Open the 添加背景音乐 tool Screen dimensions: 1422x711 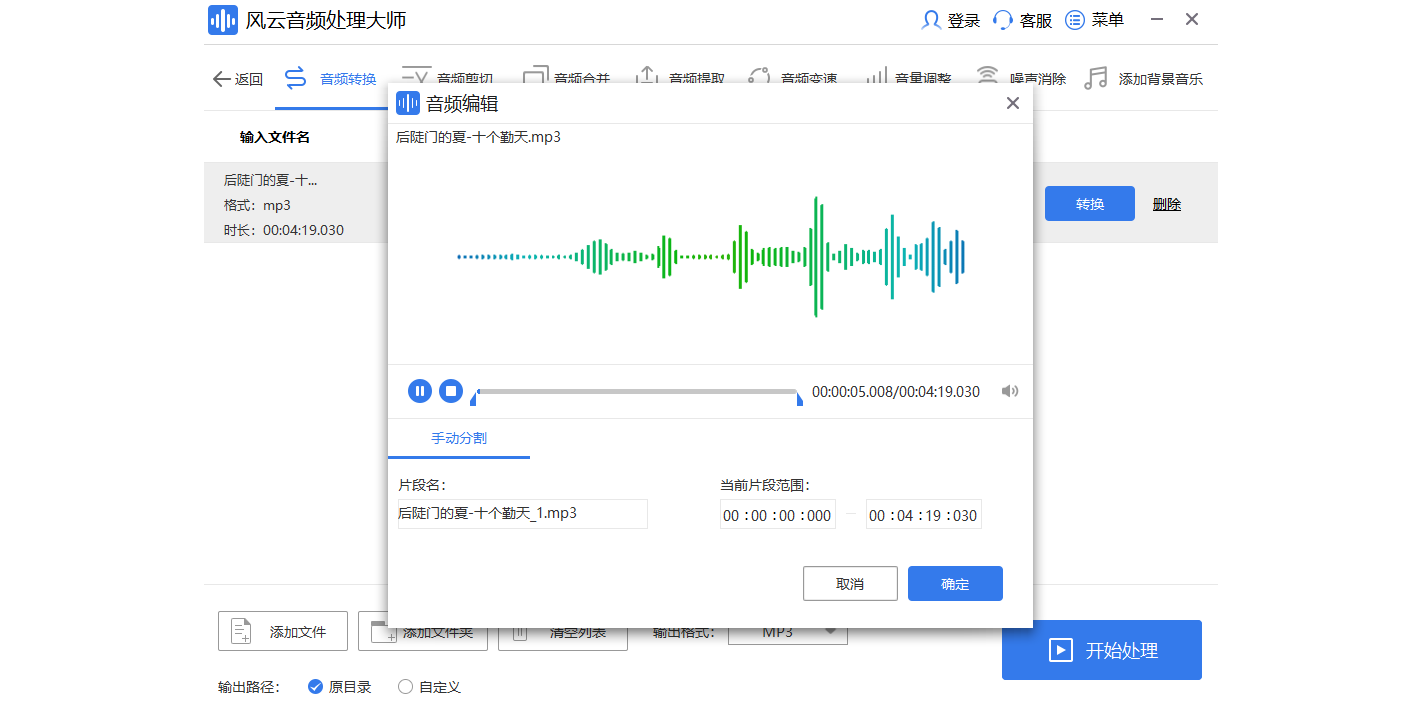pos(1143,79)
